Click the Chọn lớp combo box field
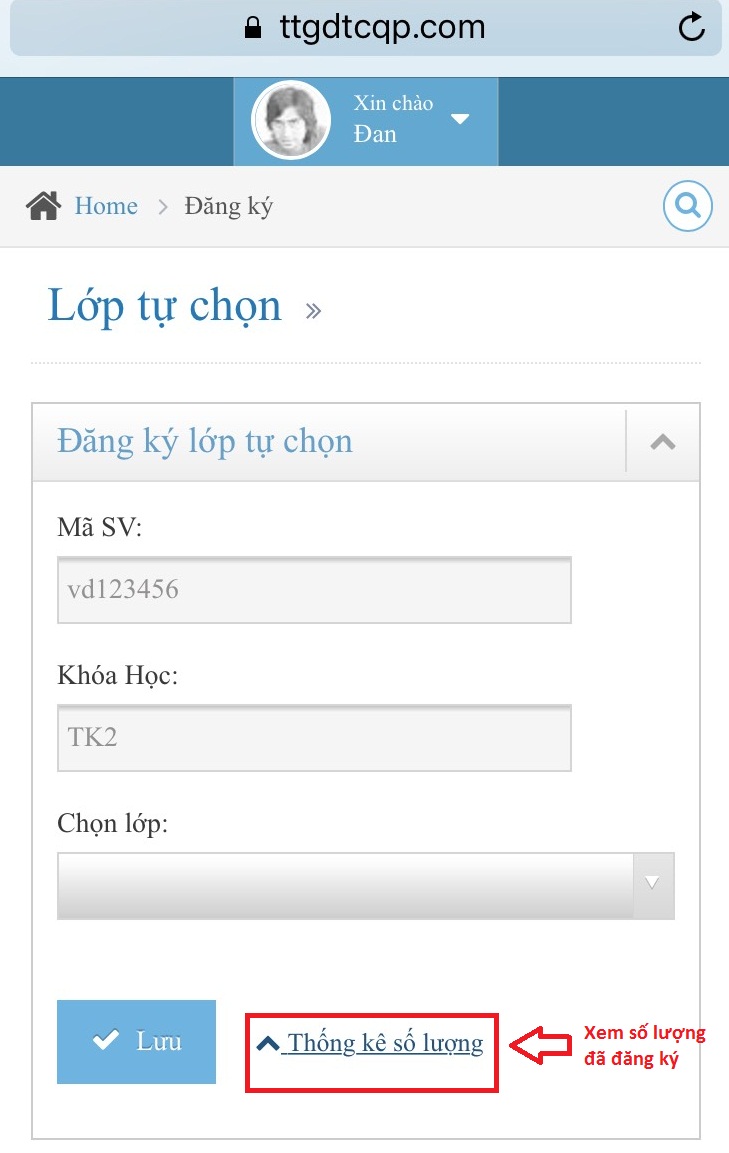 [x=366, y=885]
